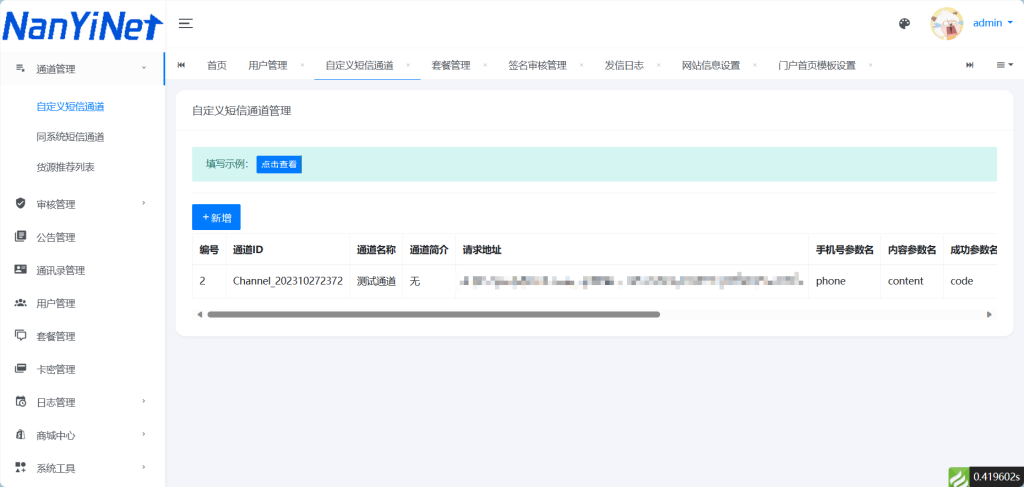Click the Channel_202310272372 cell
1024x487 pixels.
pos(288,281)
